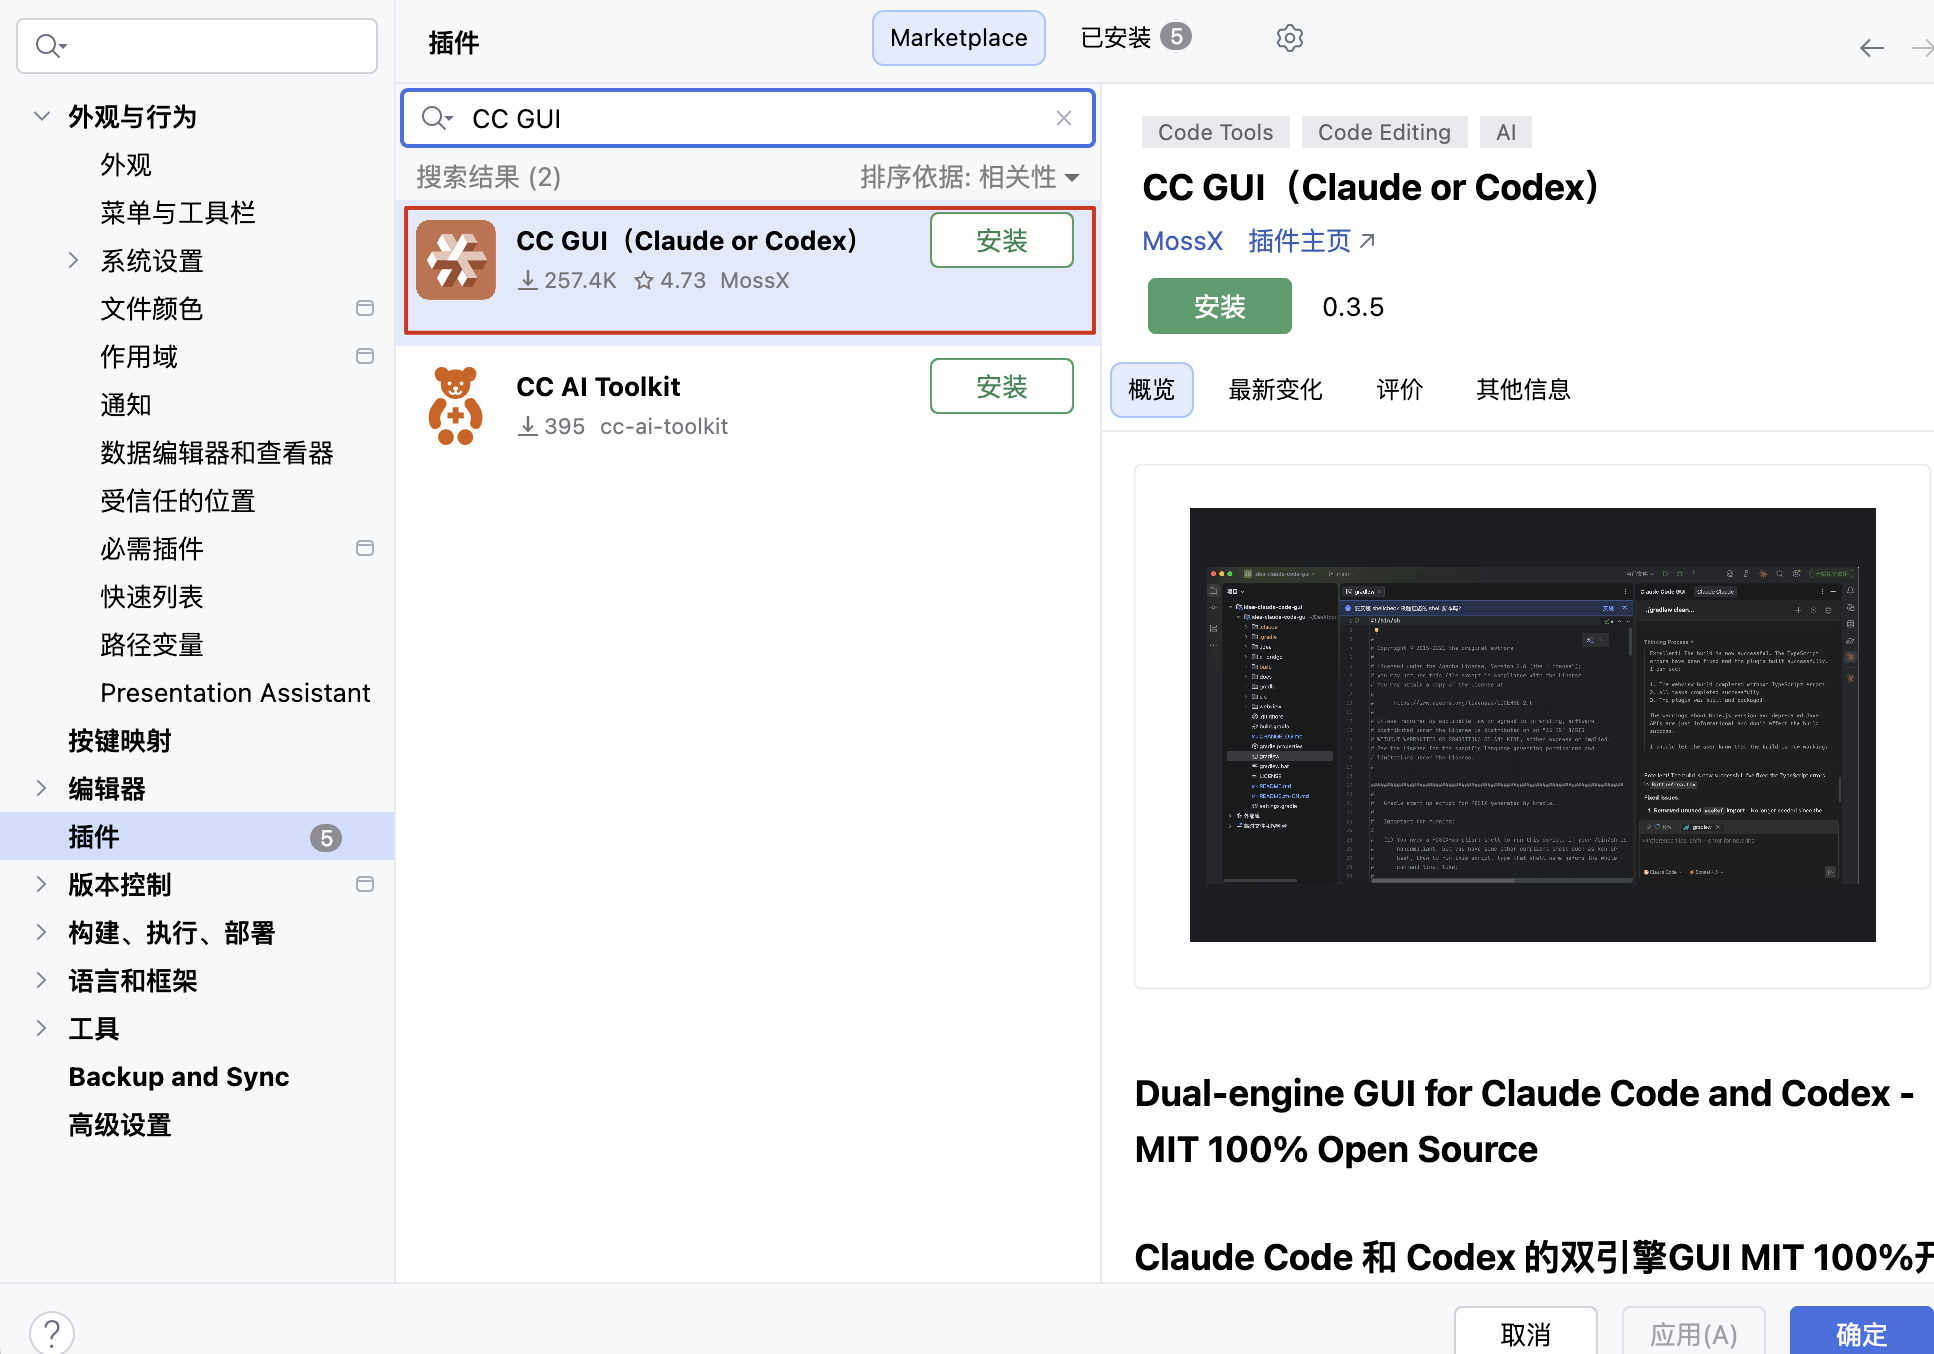This screenshot has width=1934, height=1354.
Task: Select Backup and Sync settings page
Action: [x=179, y=1076]
